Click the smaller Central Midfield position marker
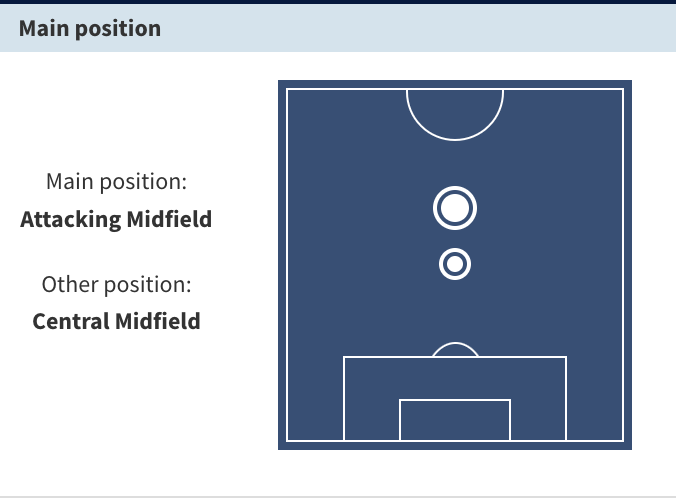Screen dimensions: 676x498 [x=455, y=264]
